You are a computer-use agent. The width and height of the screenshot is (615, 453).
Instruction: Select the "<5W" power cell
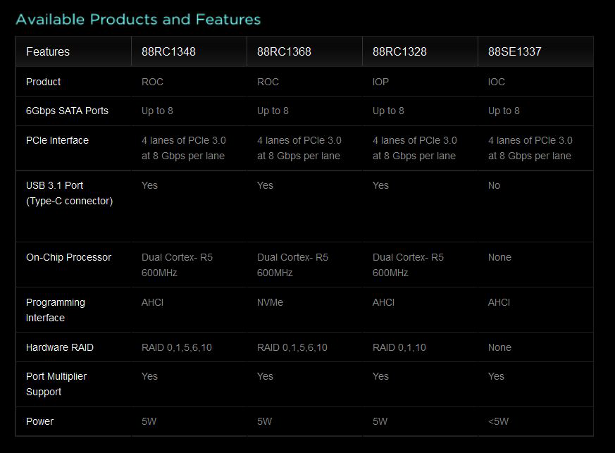[x=499, y=422]
